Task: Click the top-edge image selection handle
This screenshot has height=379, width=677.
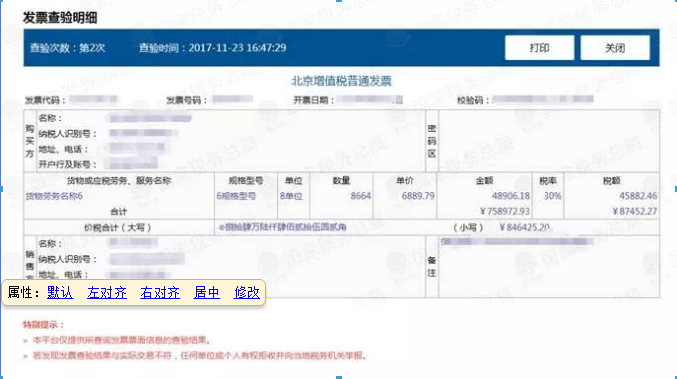Action: click(x=339, y=1)
